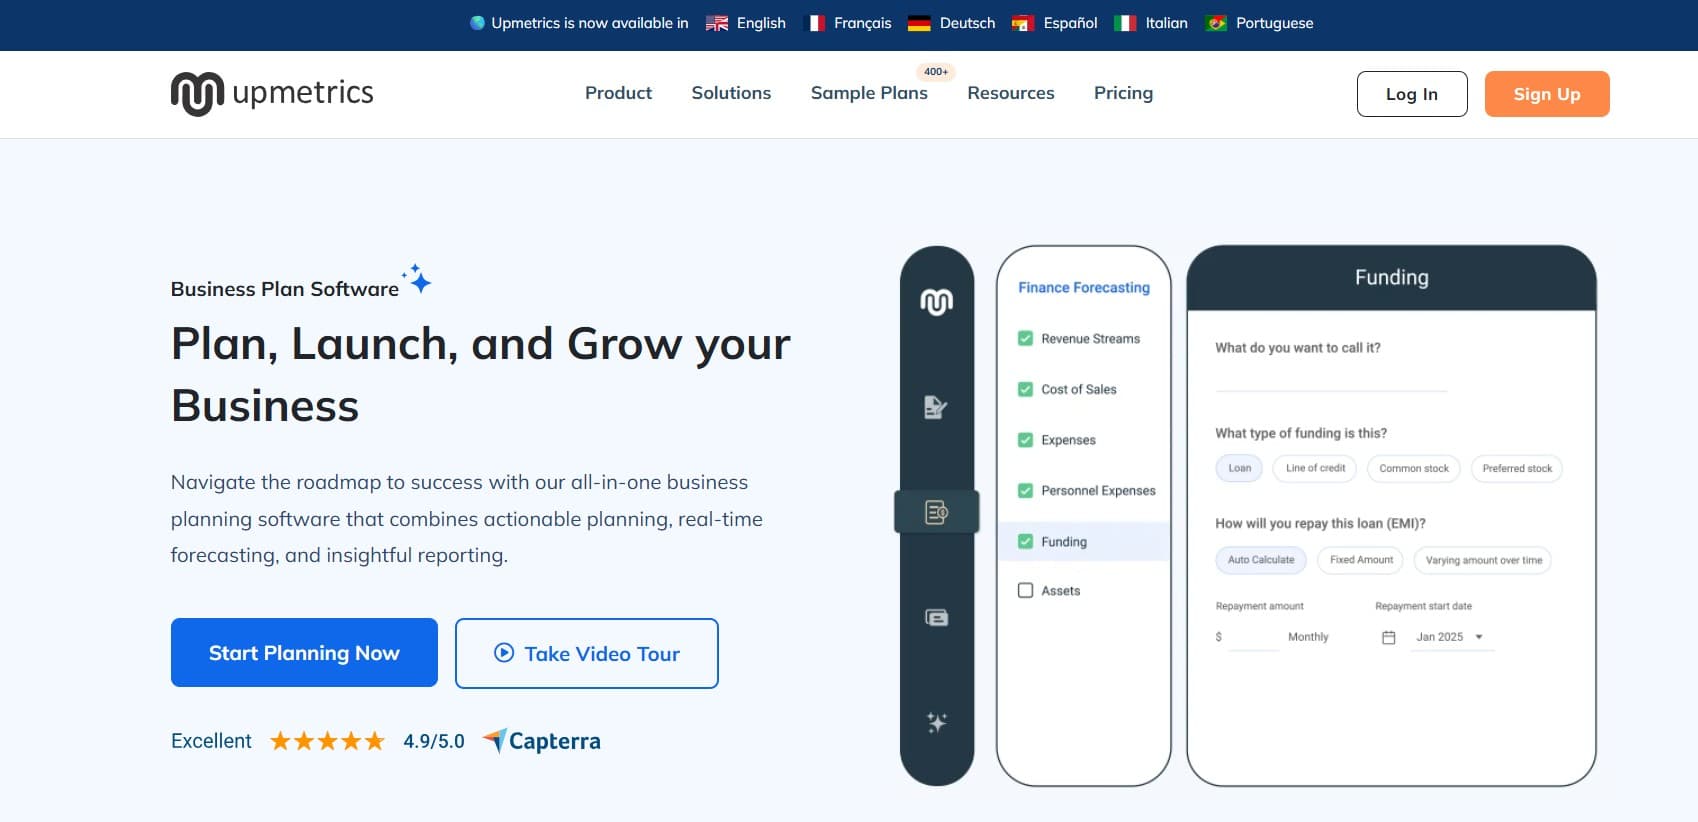Toggle the Funding checkbox

coord(1025,541)
